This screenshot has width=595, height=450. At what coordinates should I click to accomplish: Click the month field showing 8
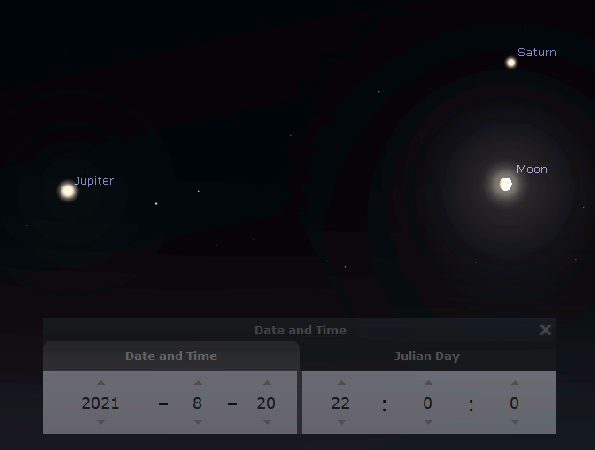pos(197,403)
